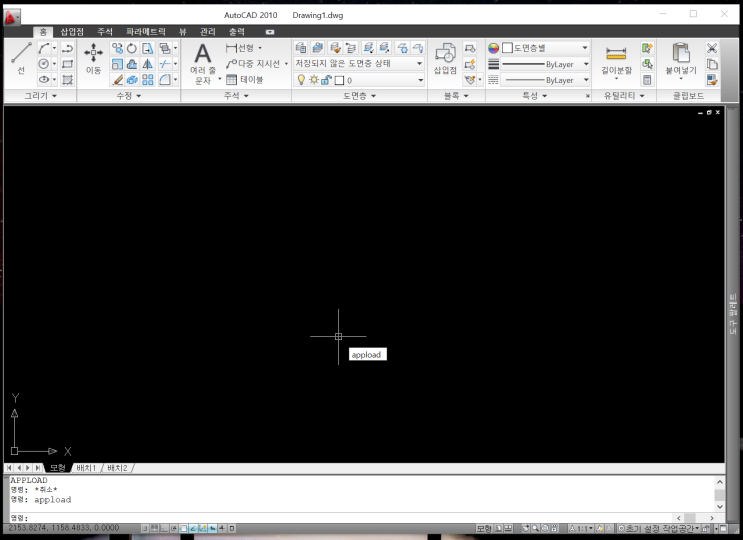
Task: Select the Line (선) drawing tool
Action: tap(21, 58)
